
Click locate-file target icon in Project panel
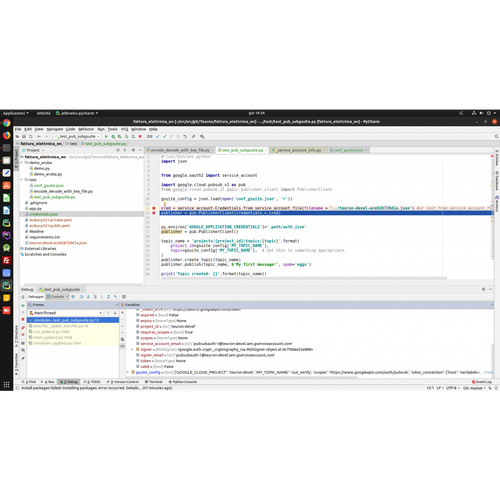coord(118,150)
